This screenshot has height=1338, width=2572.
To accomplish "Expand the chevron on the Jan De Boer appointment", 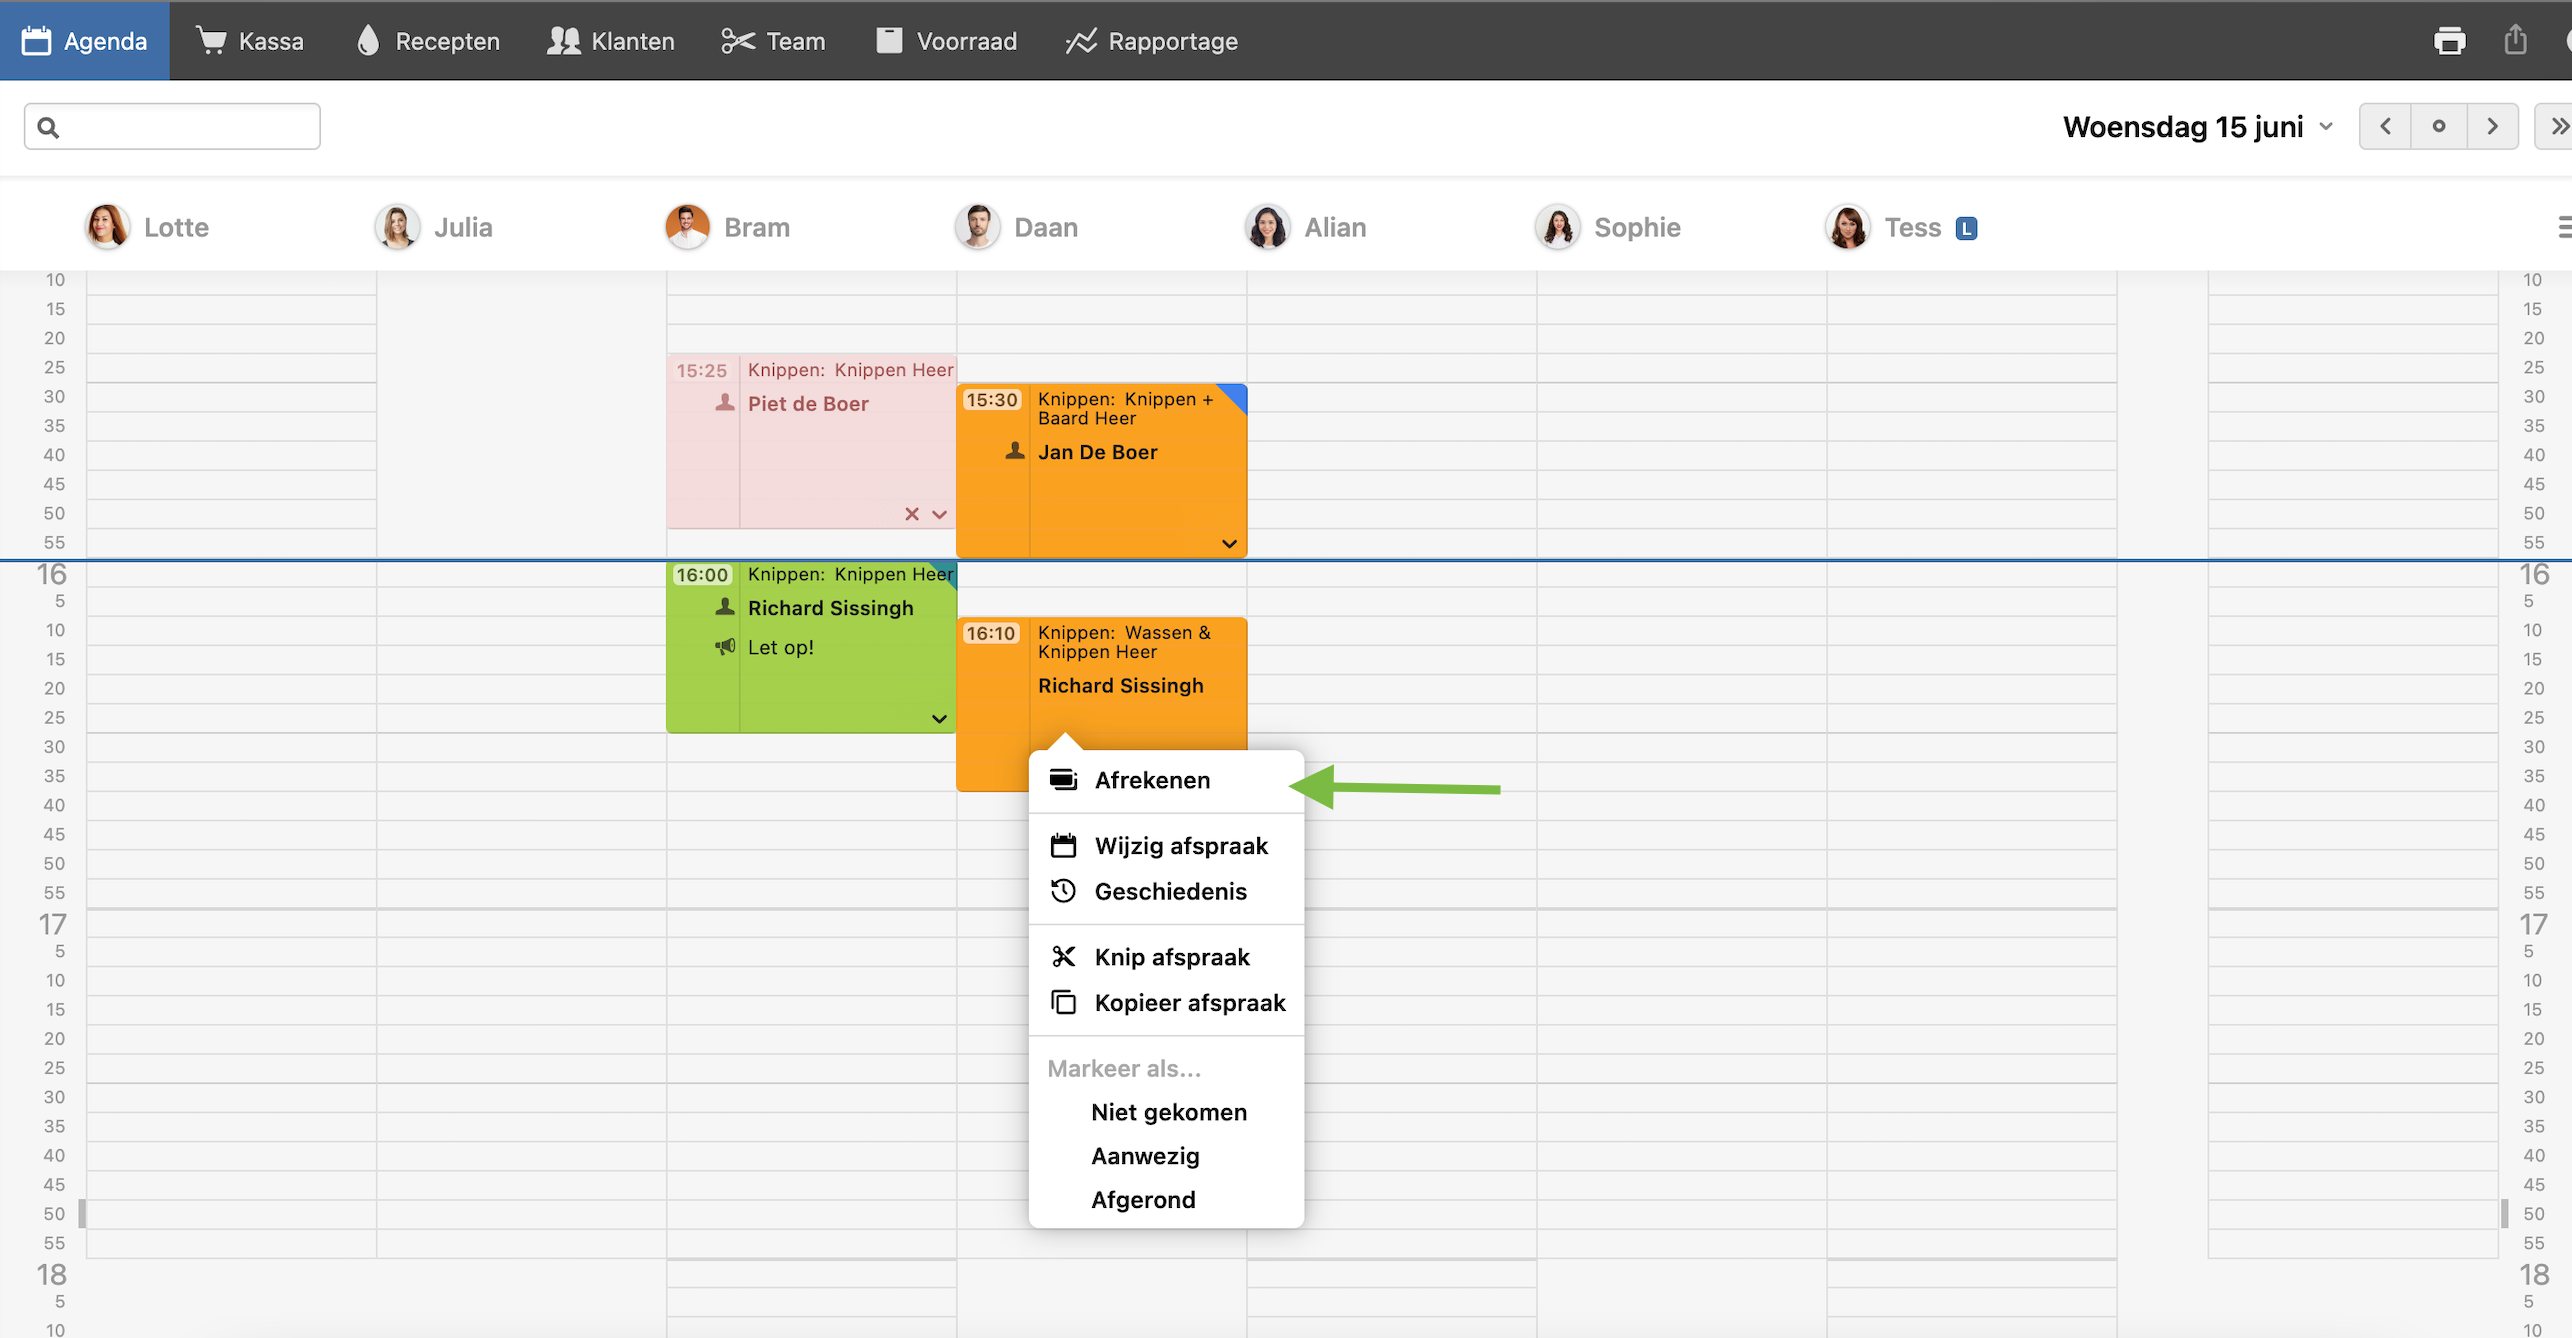I will click(1229, 544).
